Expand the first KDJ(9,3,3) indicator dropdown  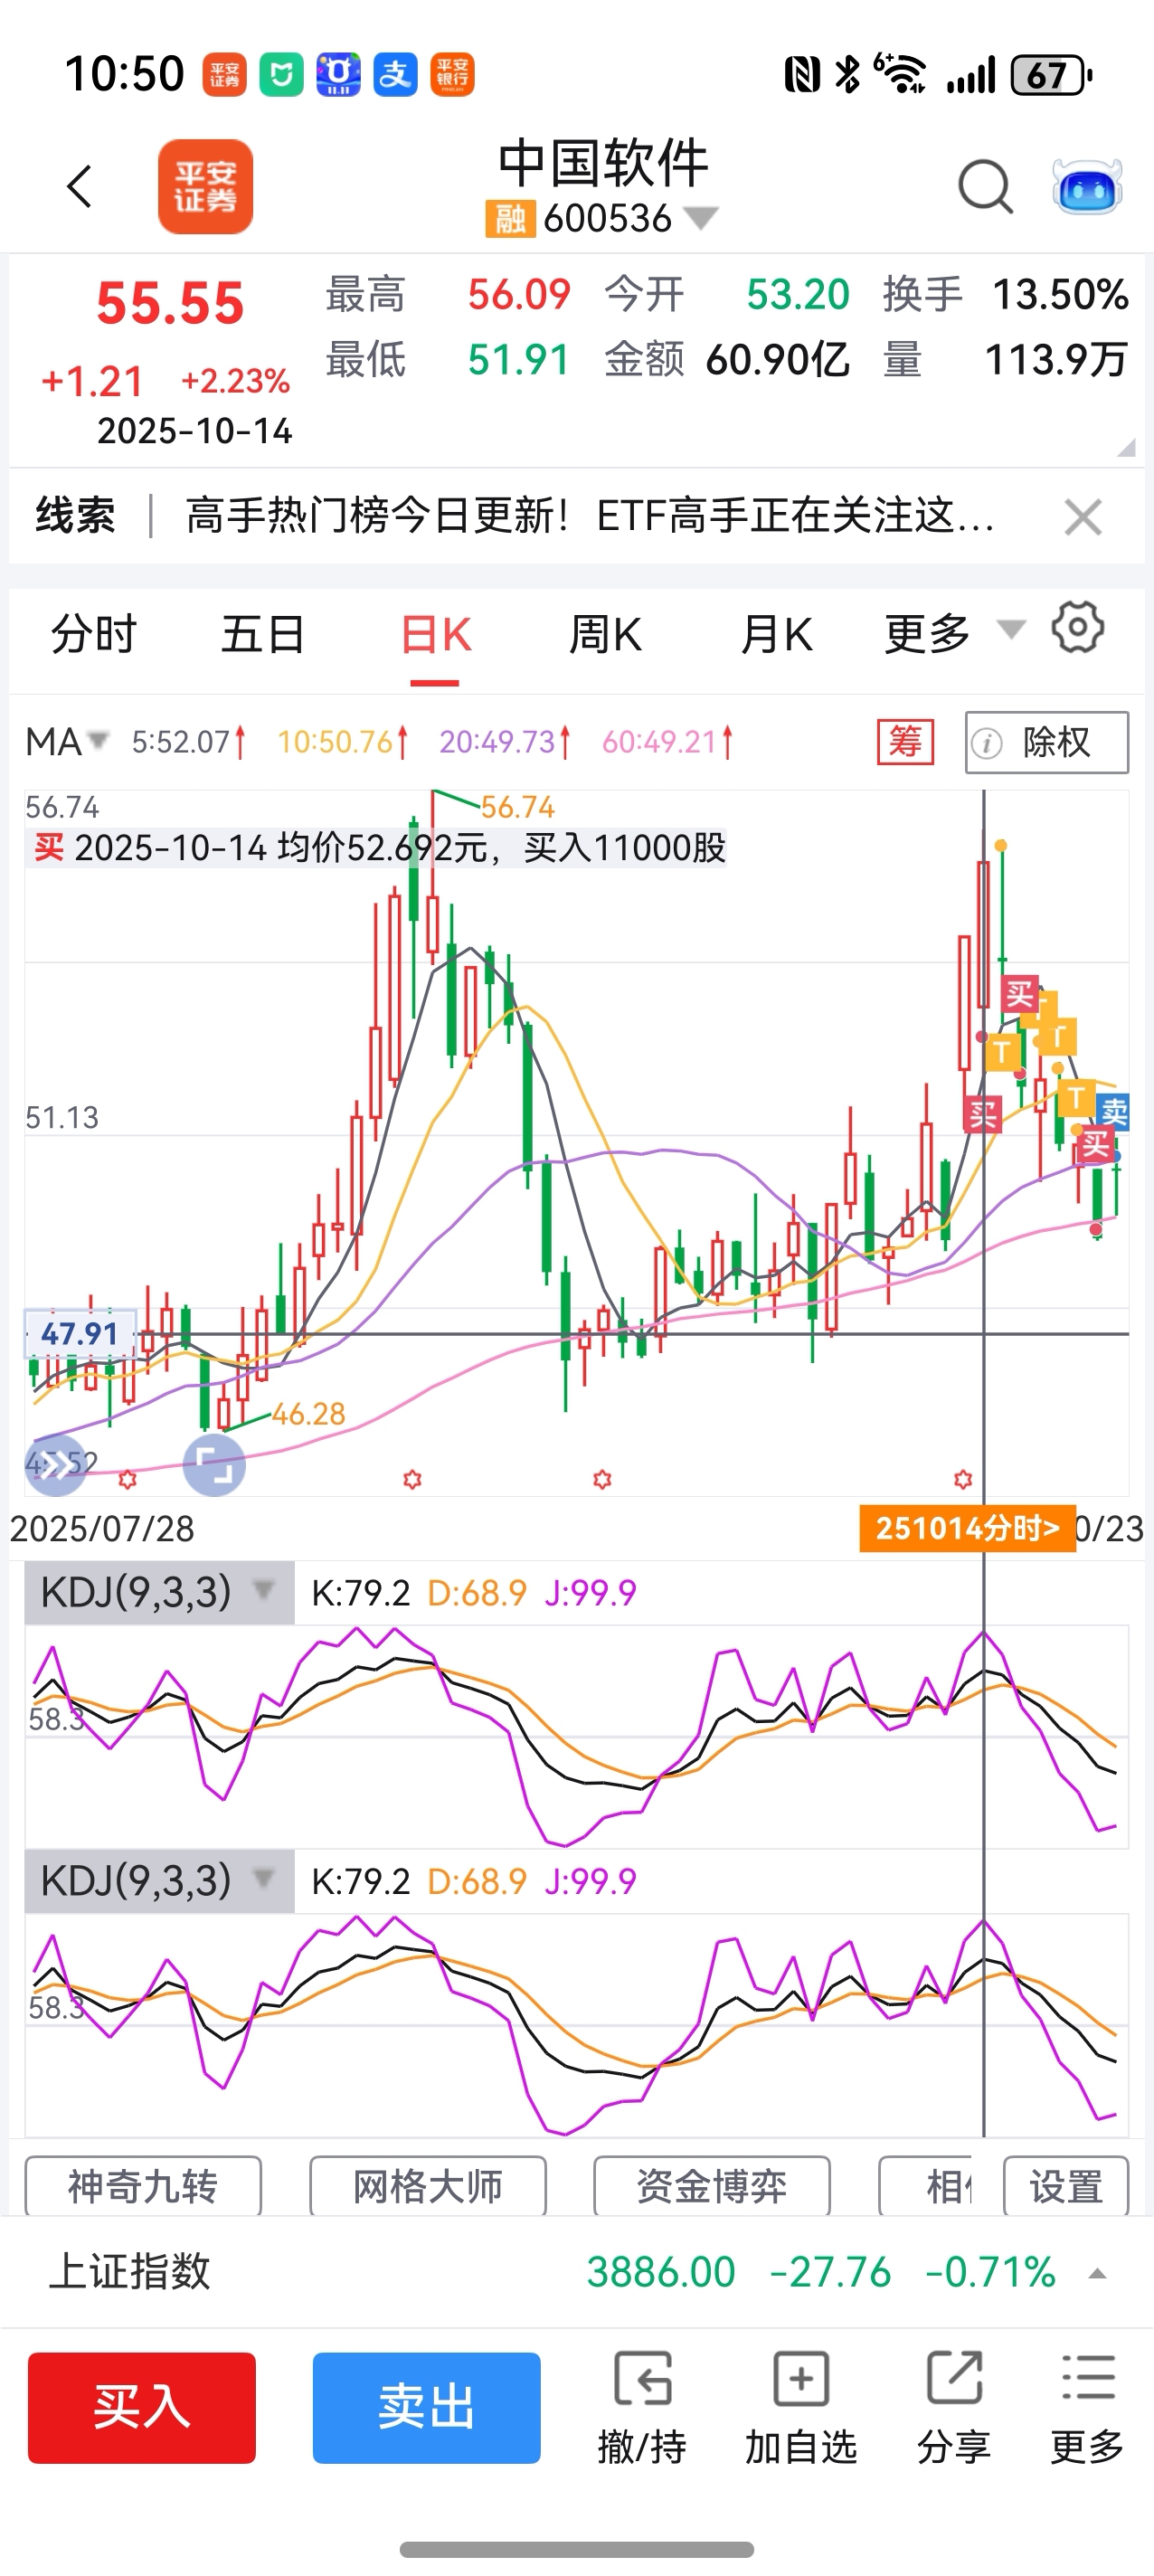click(x=159, y=1592)
